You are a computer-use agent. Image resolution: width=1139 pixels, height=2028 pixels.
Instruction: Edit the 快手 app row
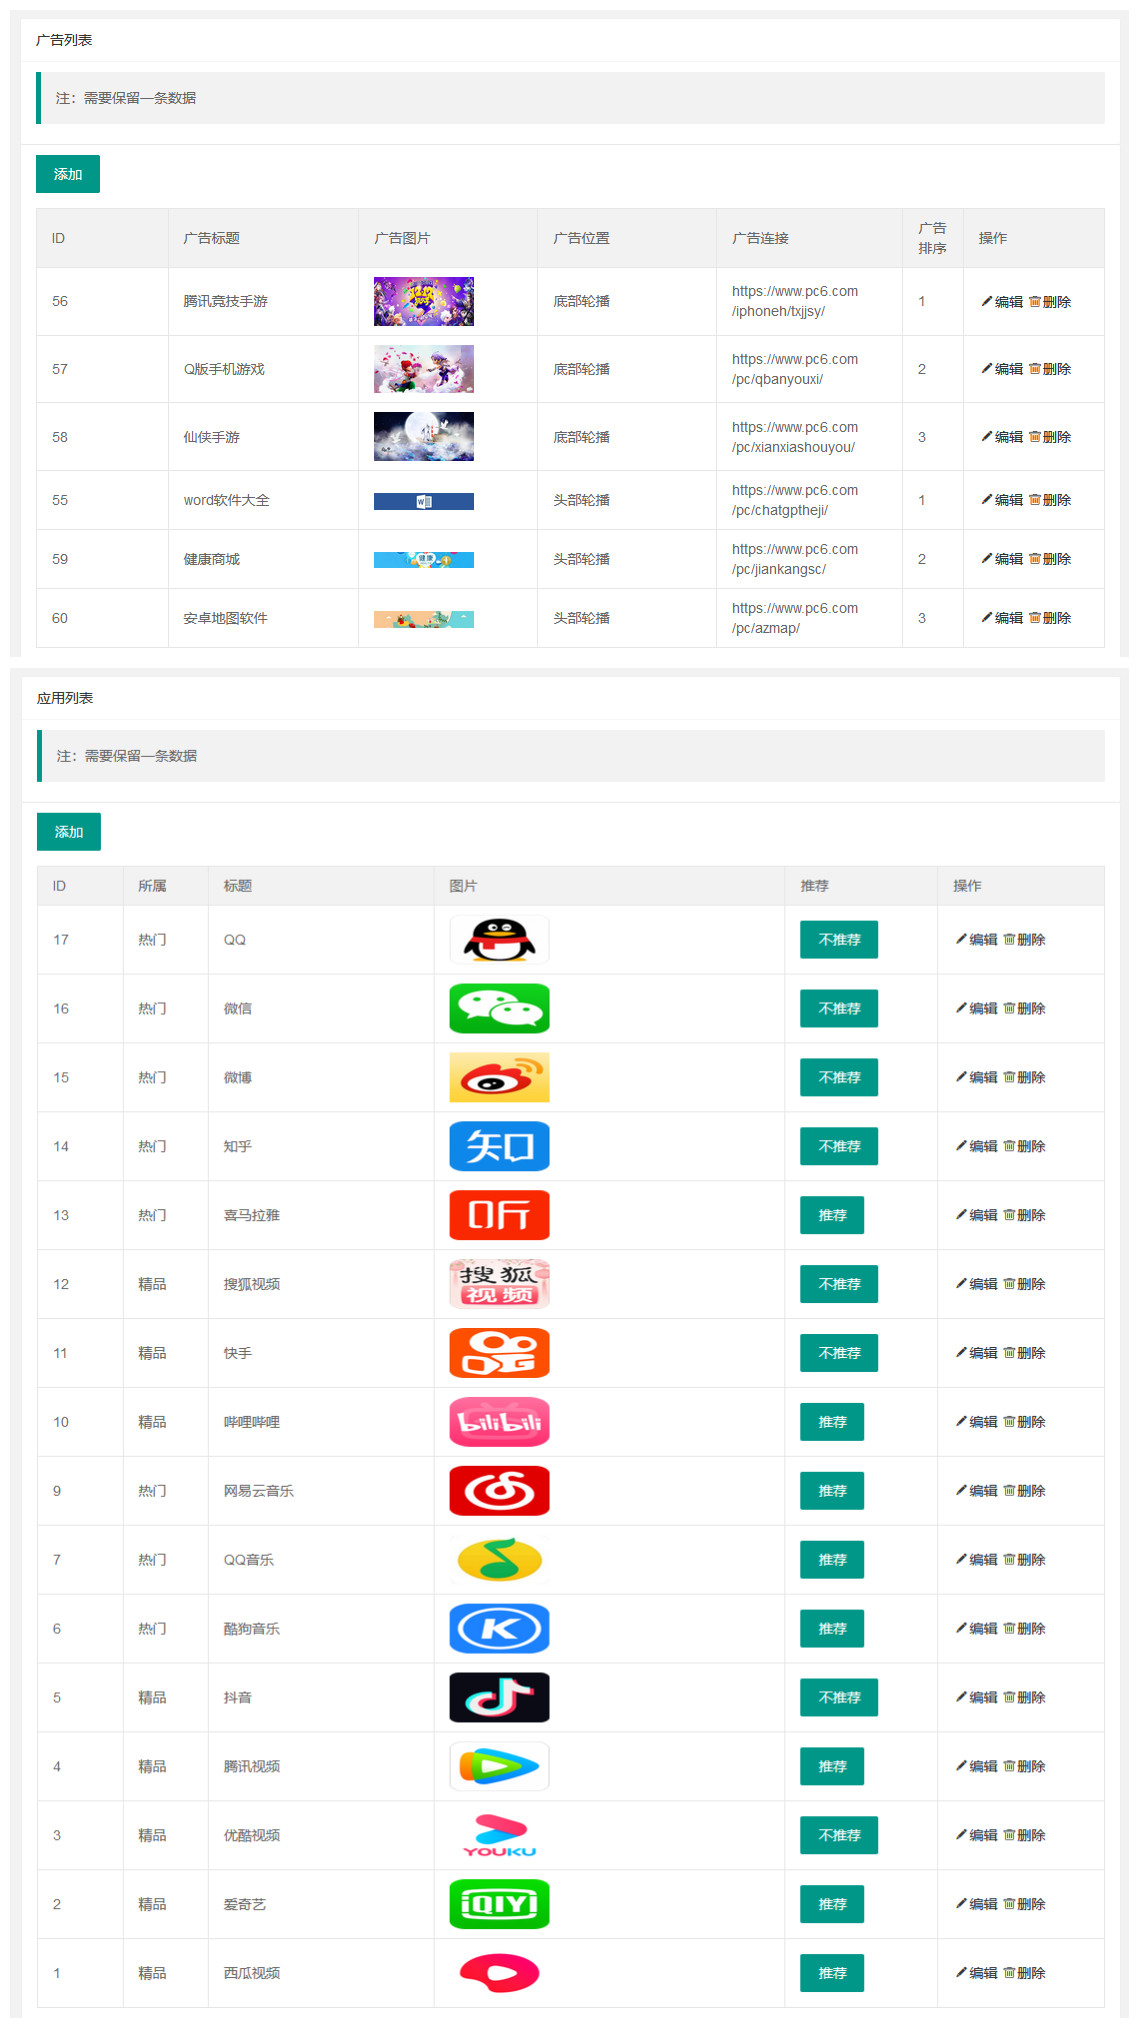click(x=977, y=1353)
